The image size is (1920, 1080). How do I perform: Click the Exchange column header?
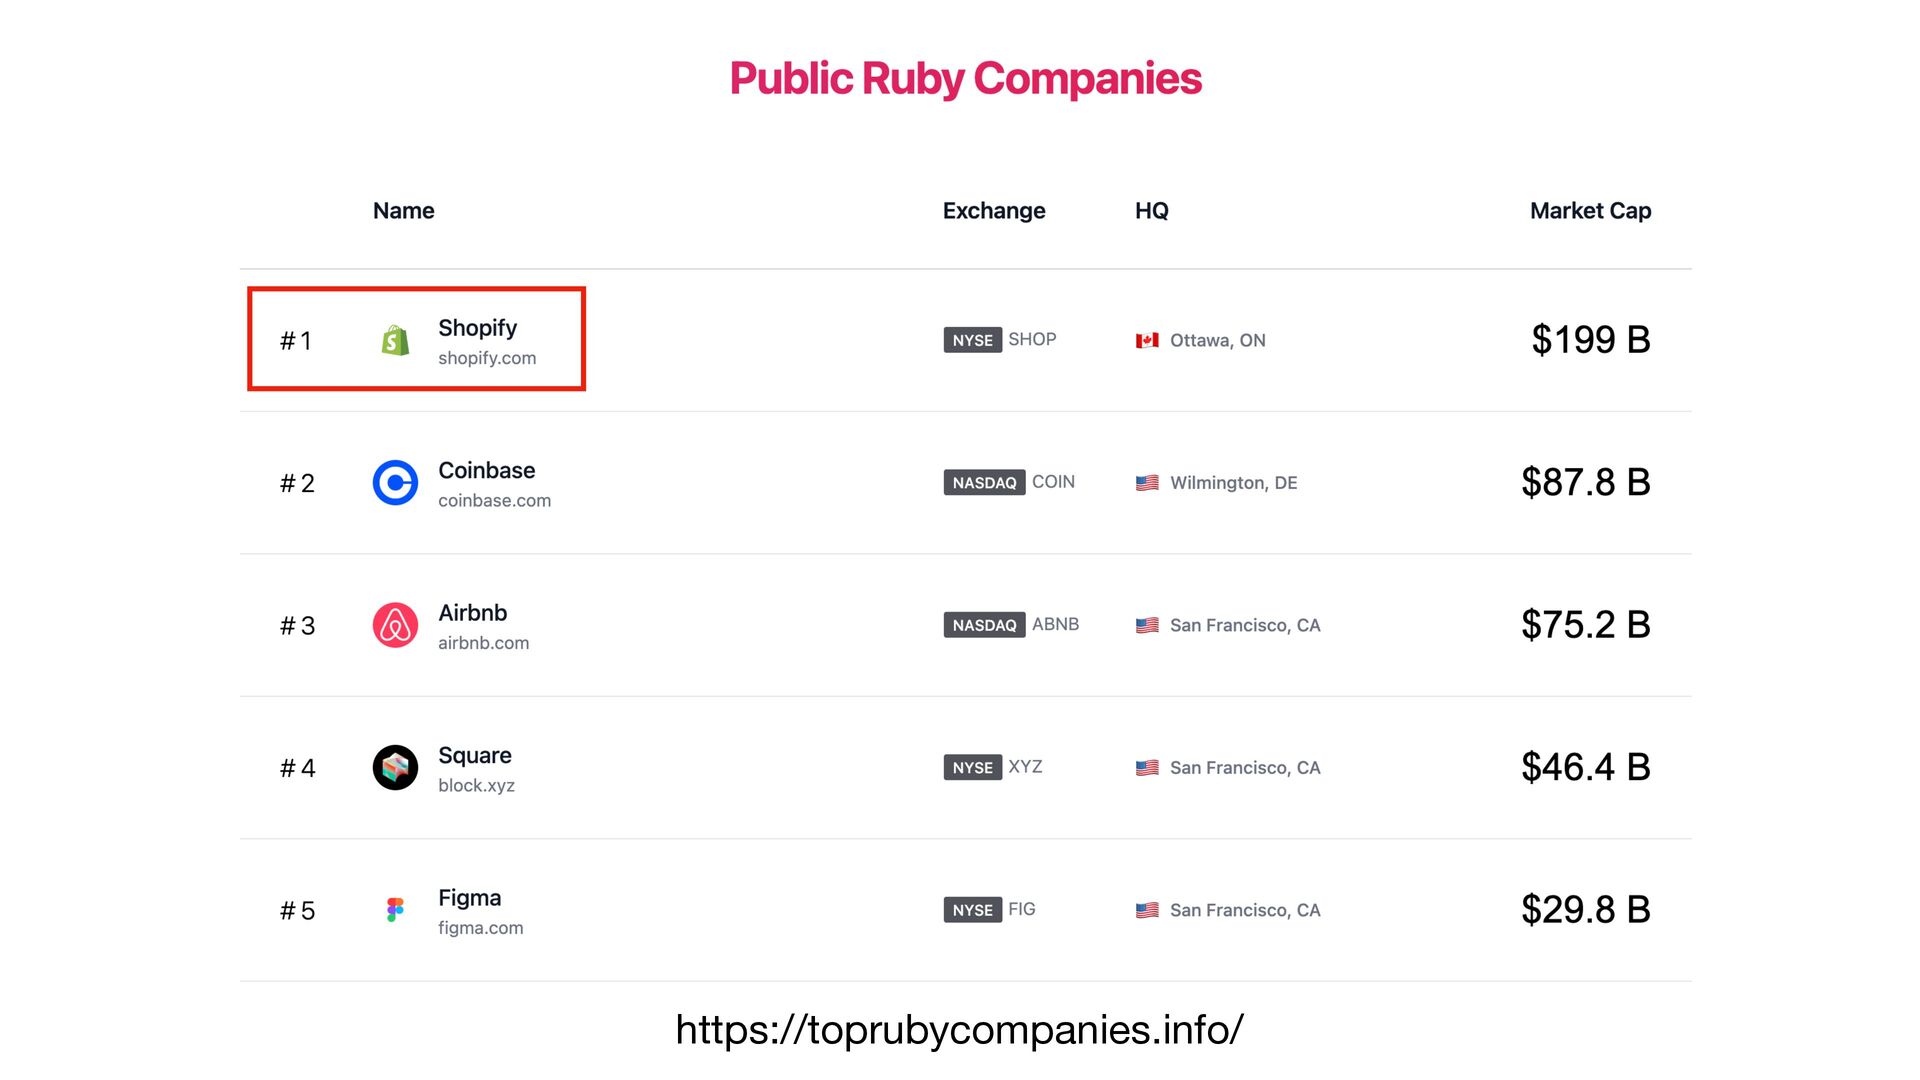click(993, 211)
